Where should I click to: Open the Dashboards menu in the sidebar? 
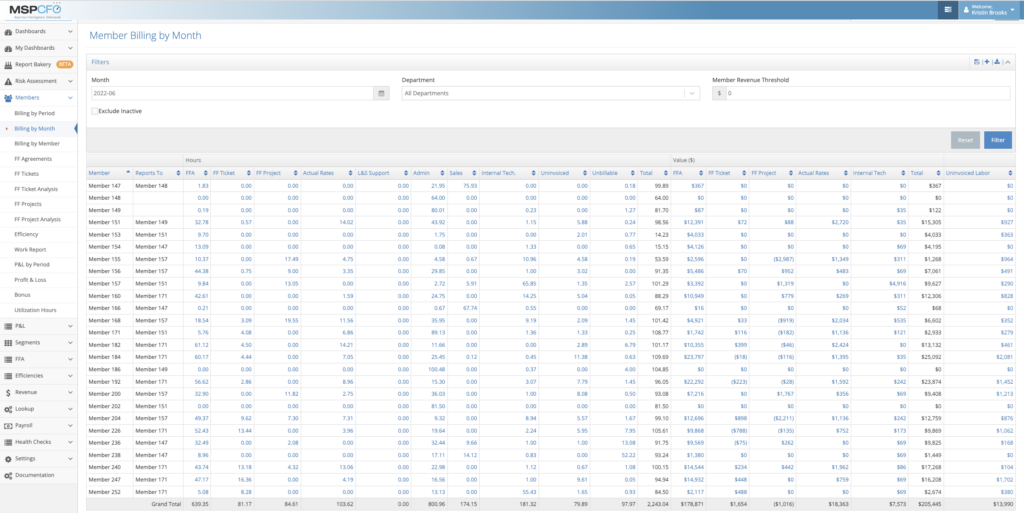(x=38, y=31)
